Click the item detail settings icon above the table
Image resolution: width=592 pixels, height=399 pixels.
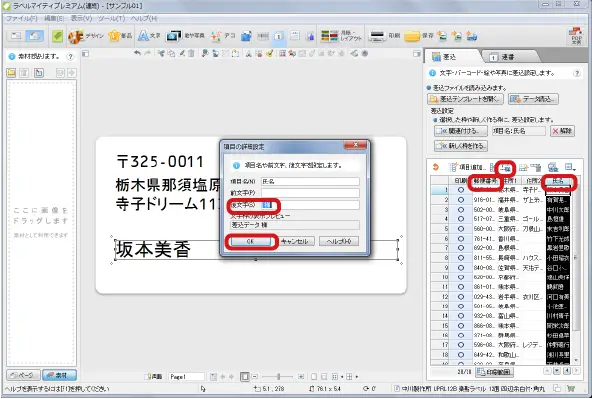coord(507,168)
